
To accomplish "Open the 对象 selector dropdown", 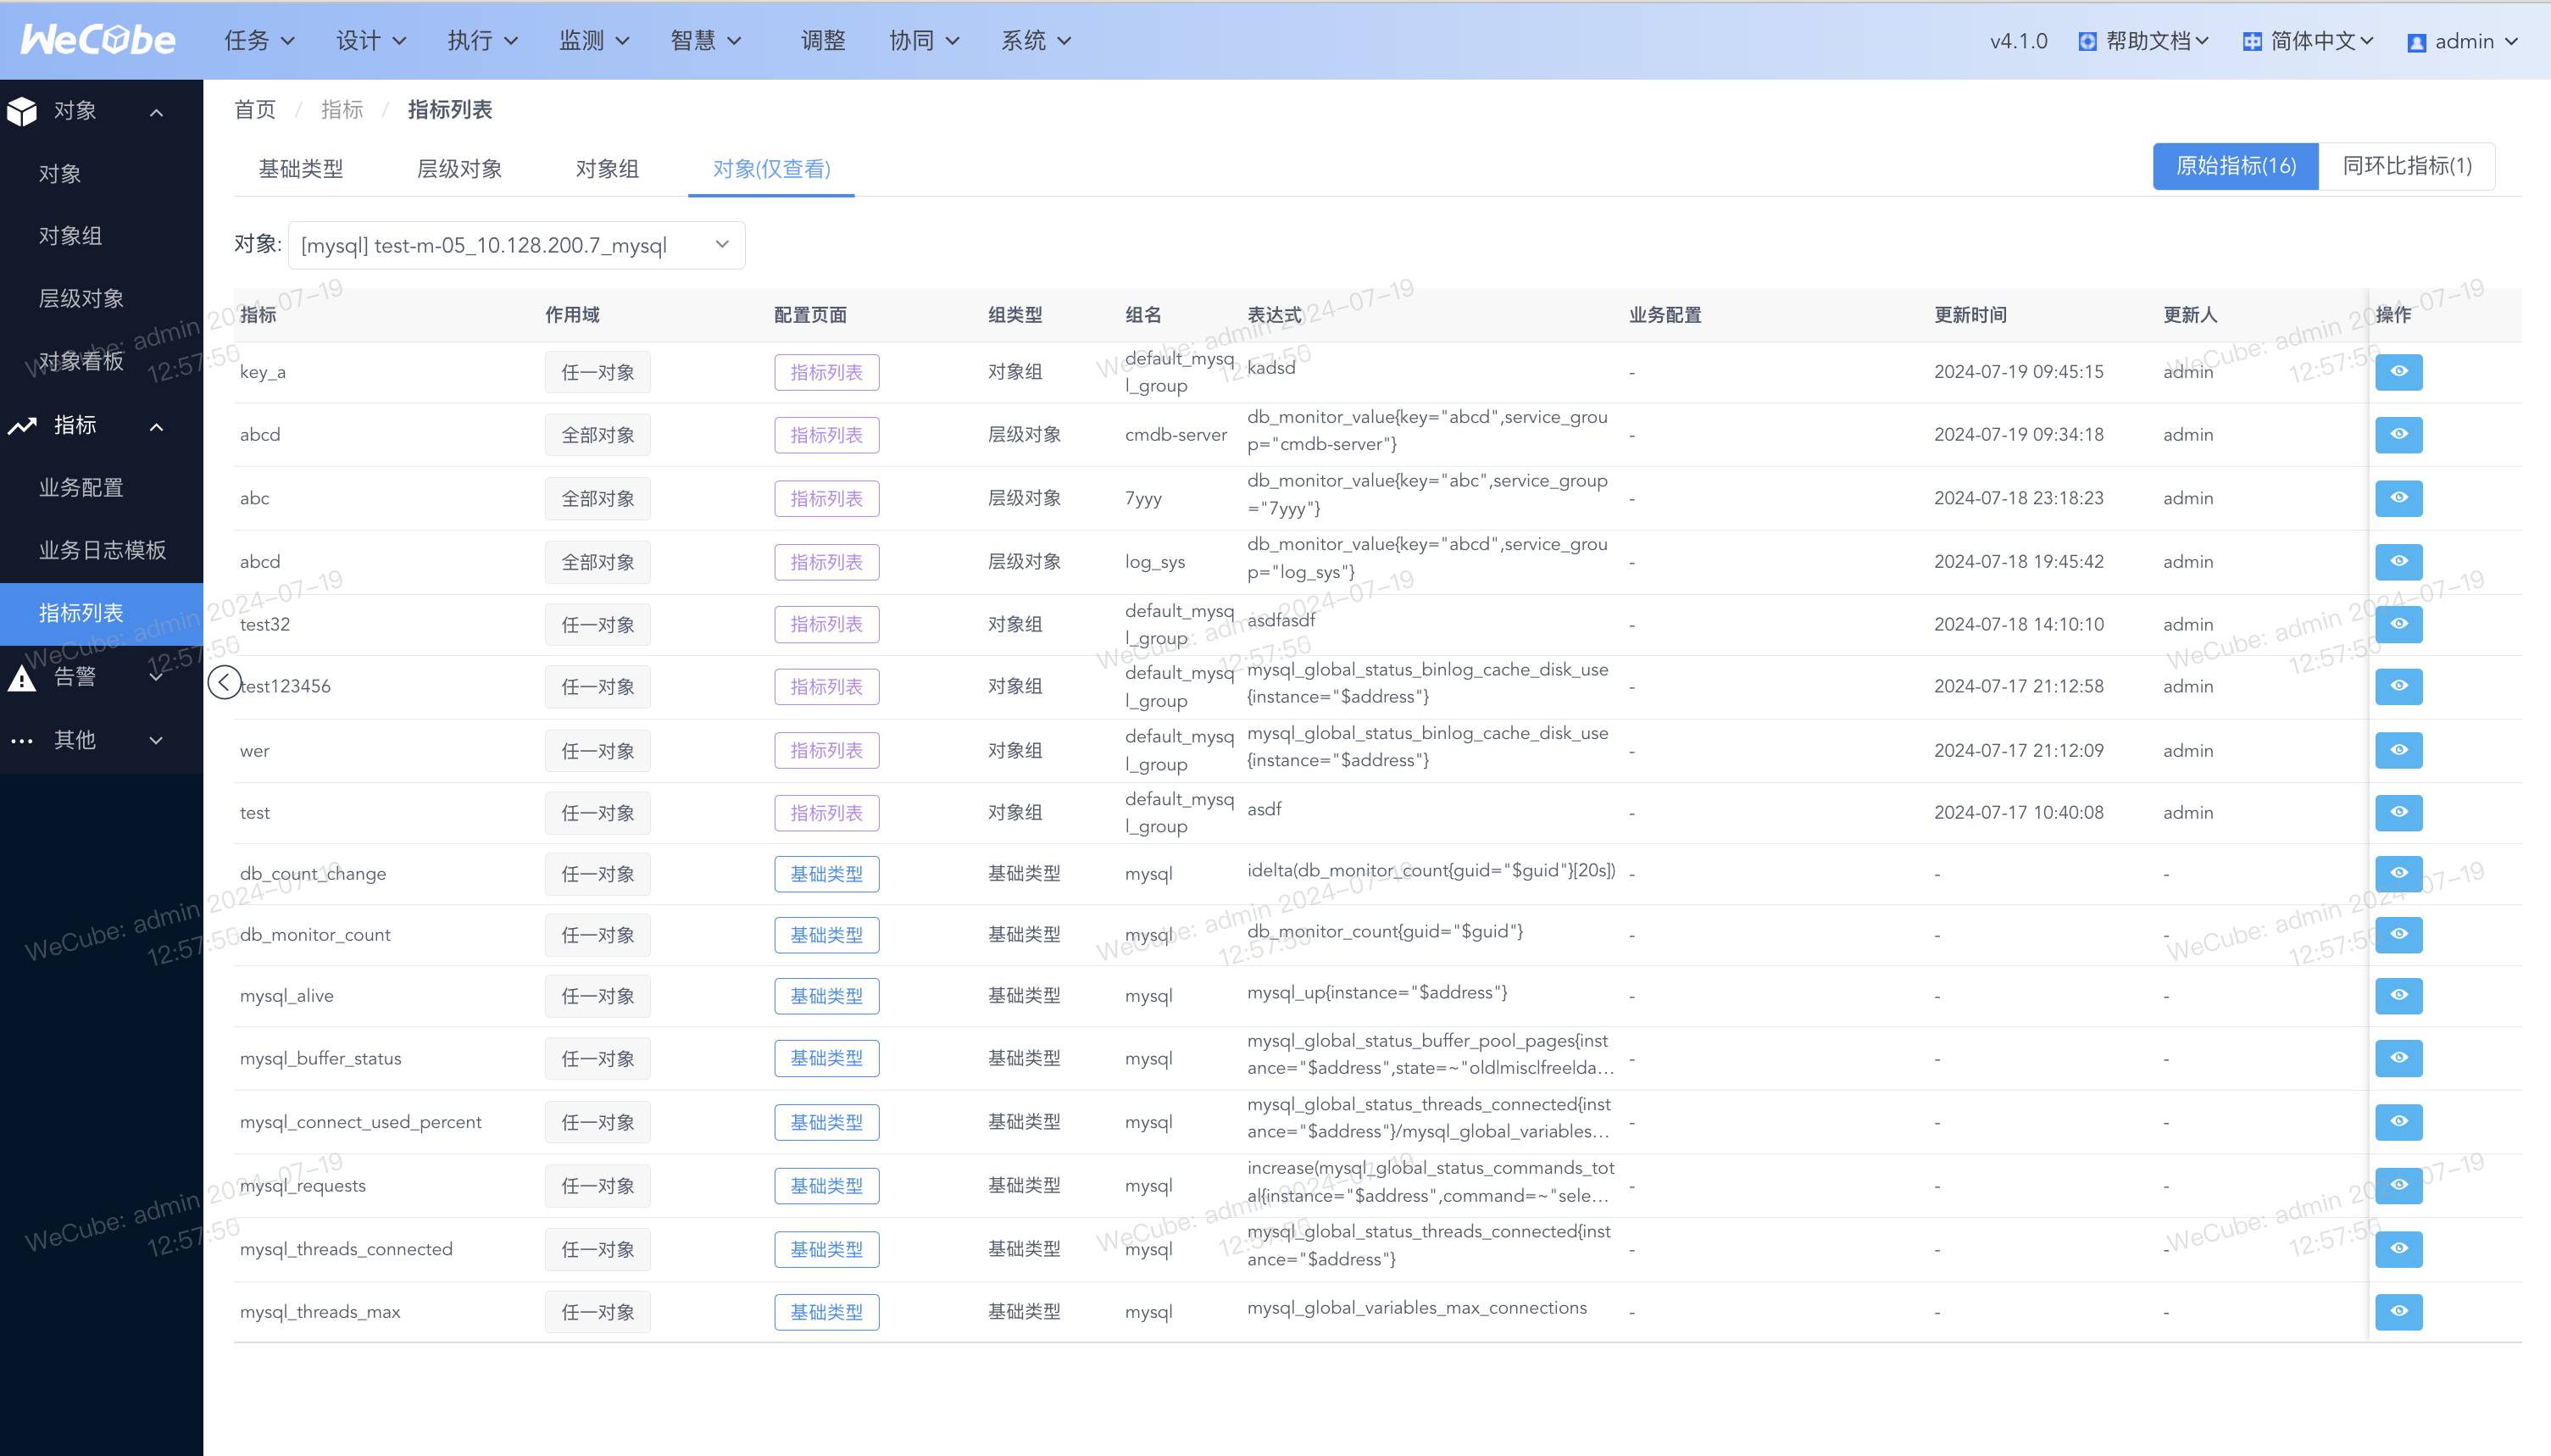I will point(516,245).
